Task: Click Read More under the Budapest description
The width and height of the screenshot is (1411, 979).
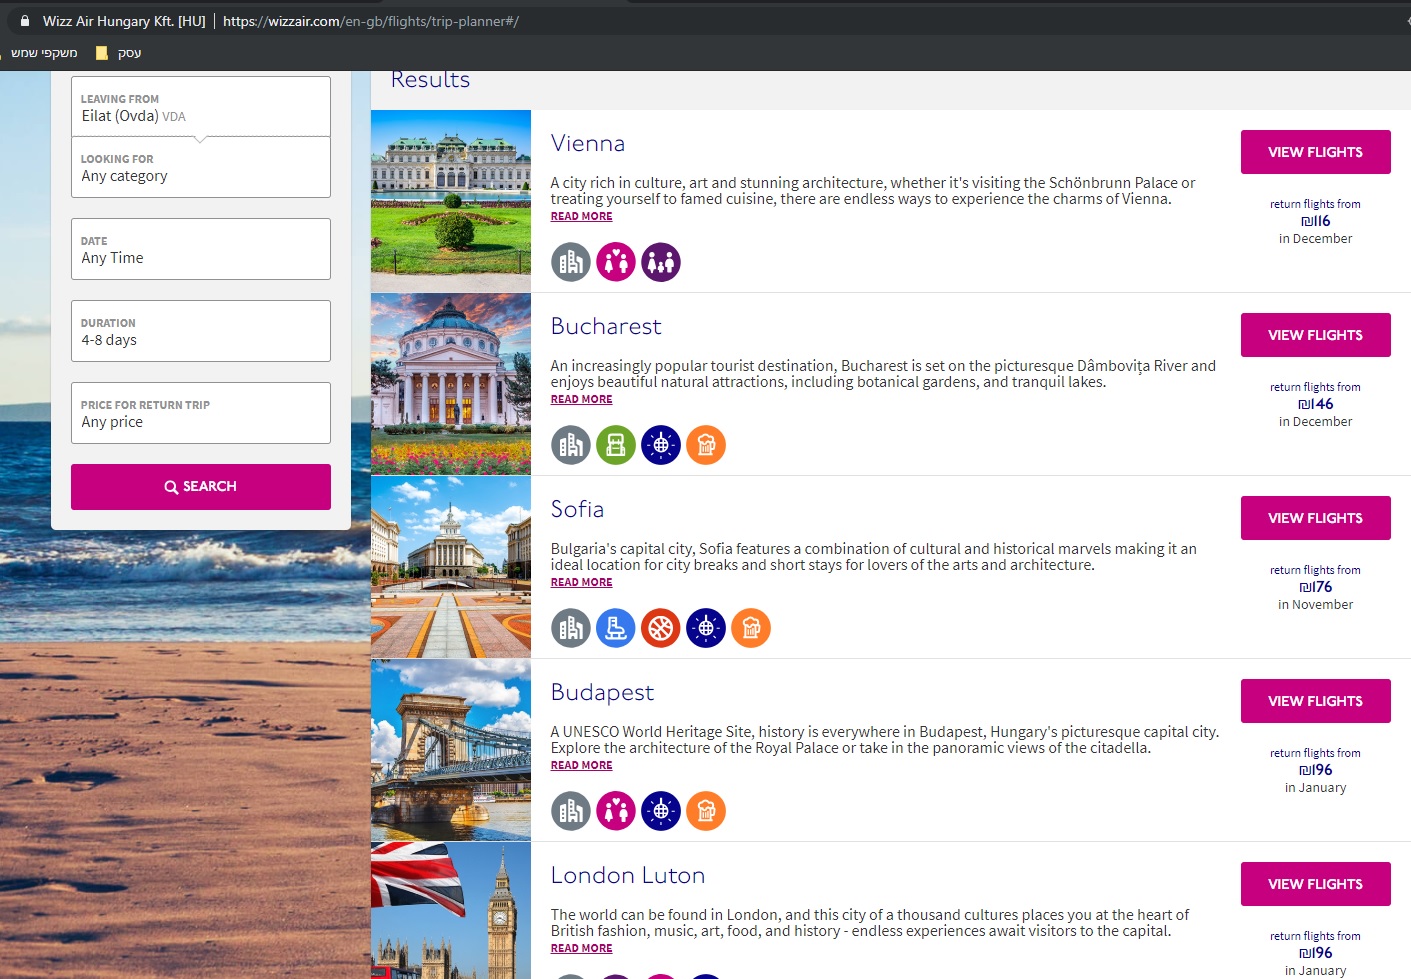Action: coord(581,765)
